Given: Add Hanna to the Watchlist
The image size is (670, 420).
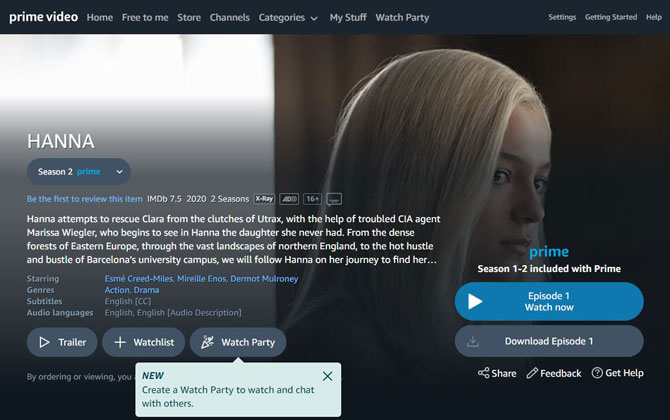Looking at the screenshot, I should (x=144, y=342).
